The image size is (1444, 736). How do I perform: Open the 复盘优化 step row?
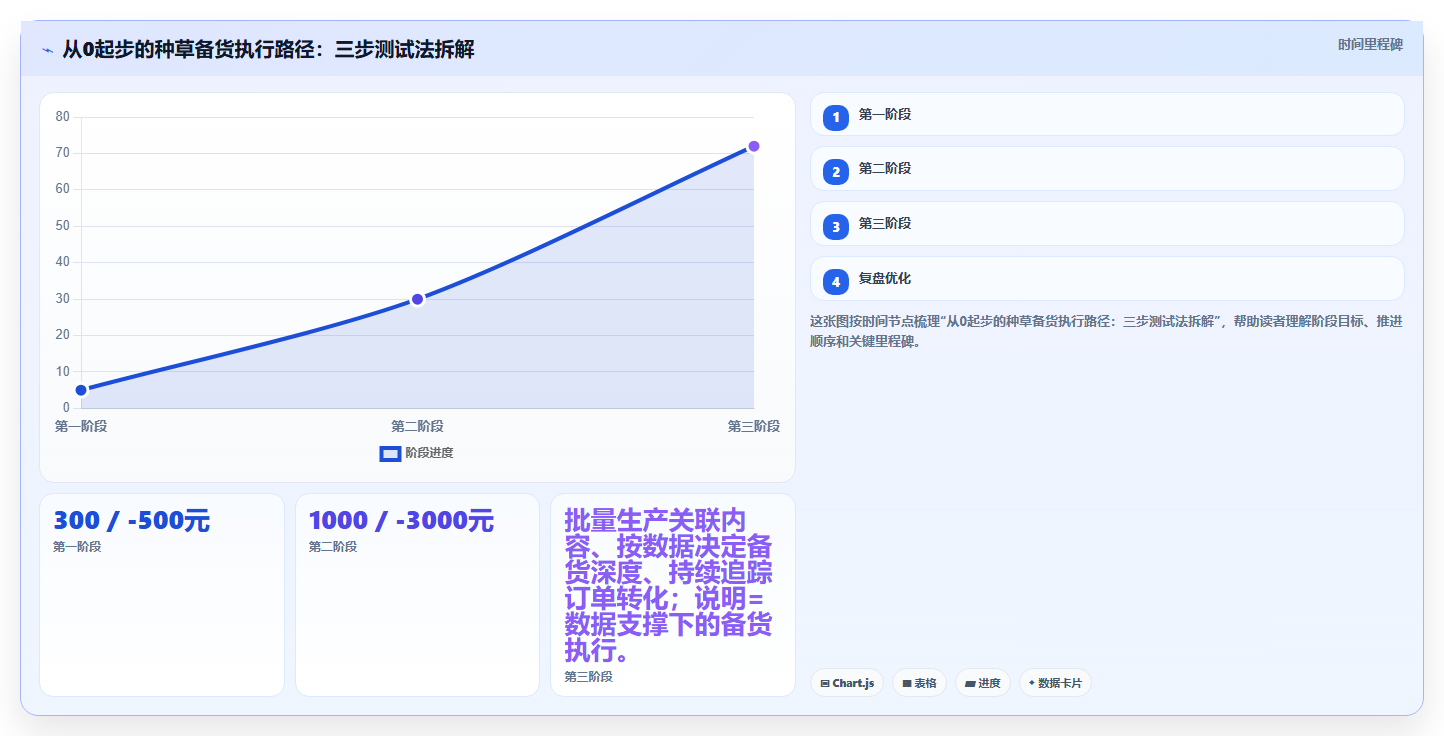(x=1107, y=278)
